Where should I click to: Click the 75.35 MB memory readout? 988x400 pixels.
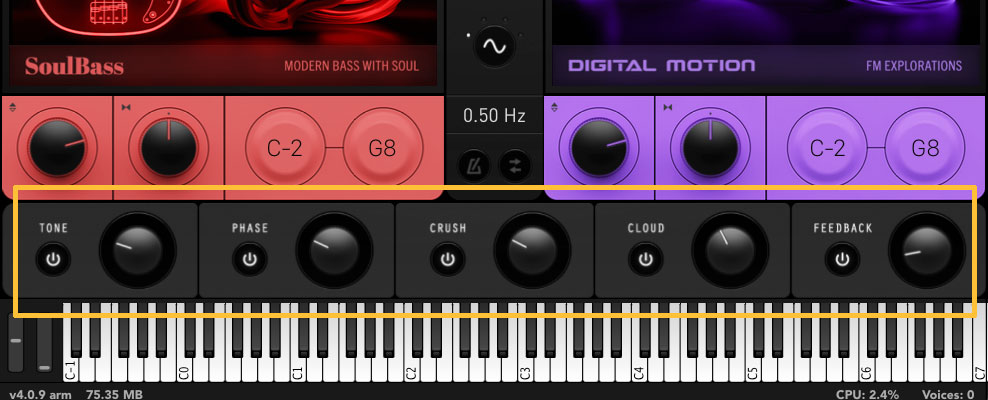point(114,394)
